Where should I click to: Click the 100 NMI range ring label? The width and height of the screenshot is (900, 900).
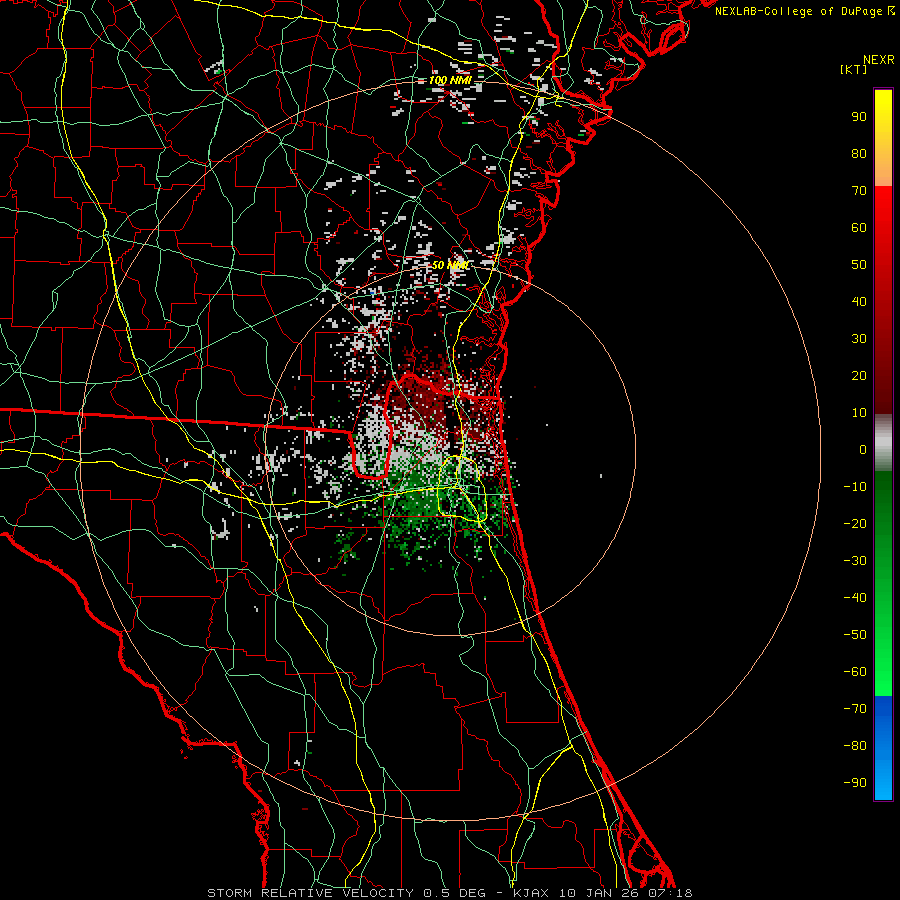(x=450, y=80)
